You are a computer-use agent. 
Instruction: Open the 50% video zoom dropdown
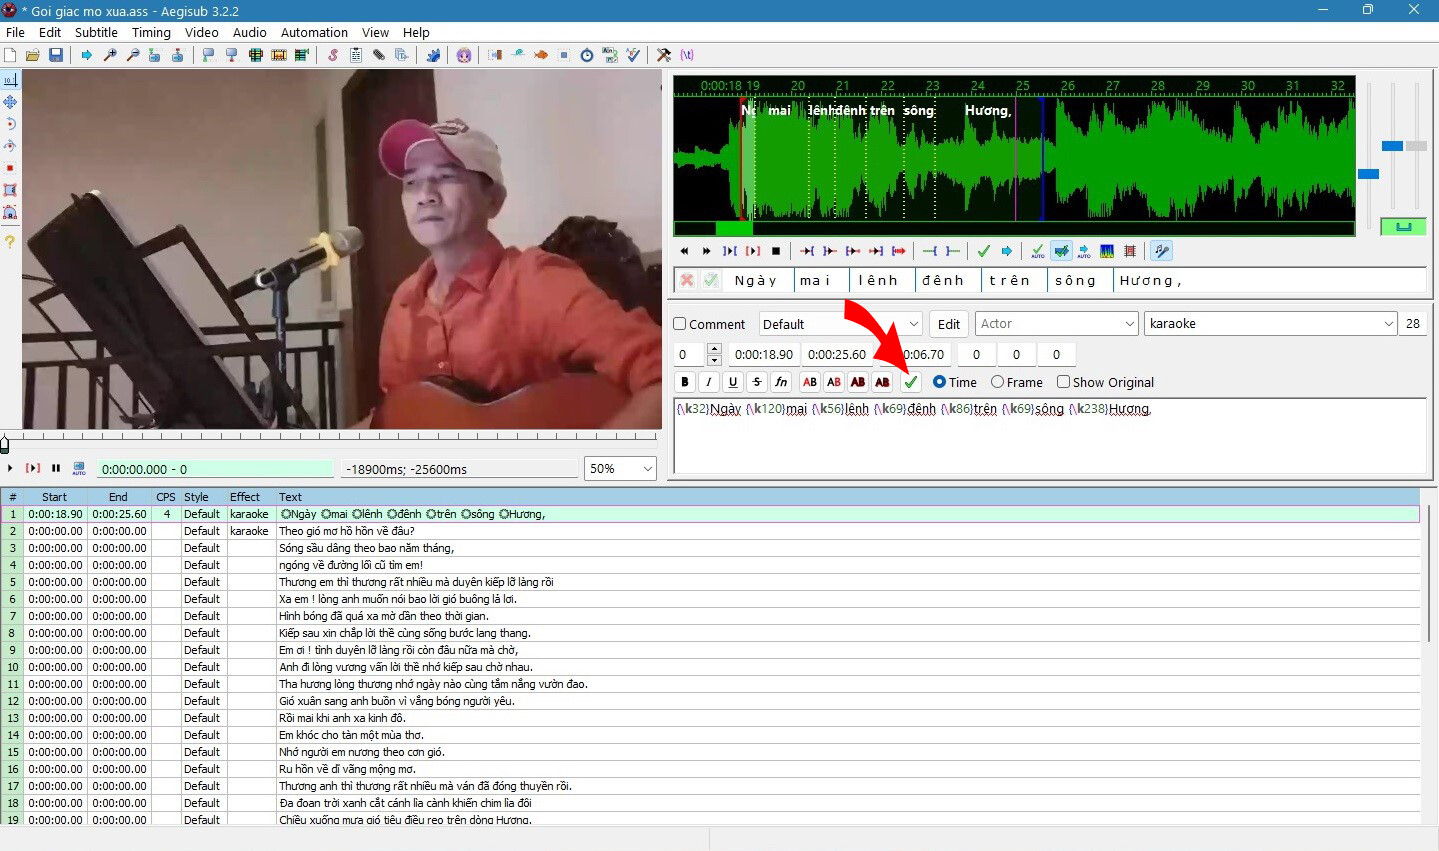620,468
